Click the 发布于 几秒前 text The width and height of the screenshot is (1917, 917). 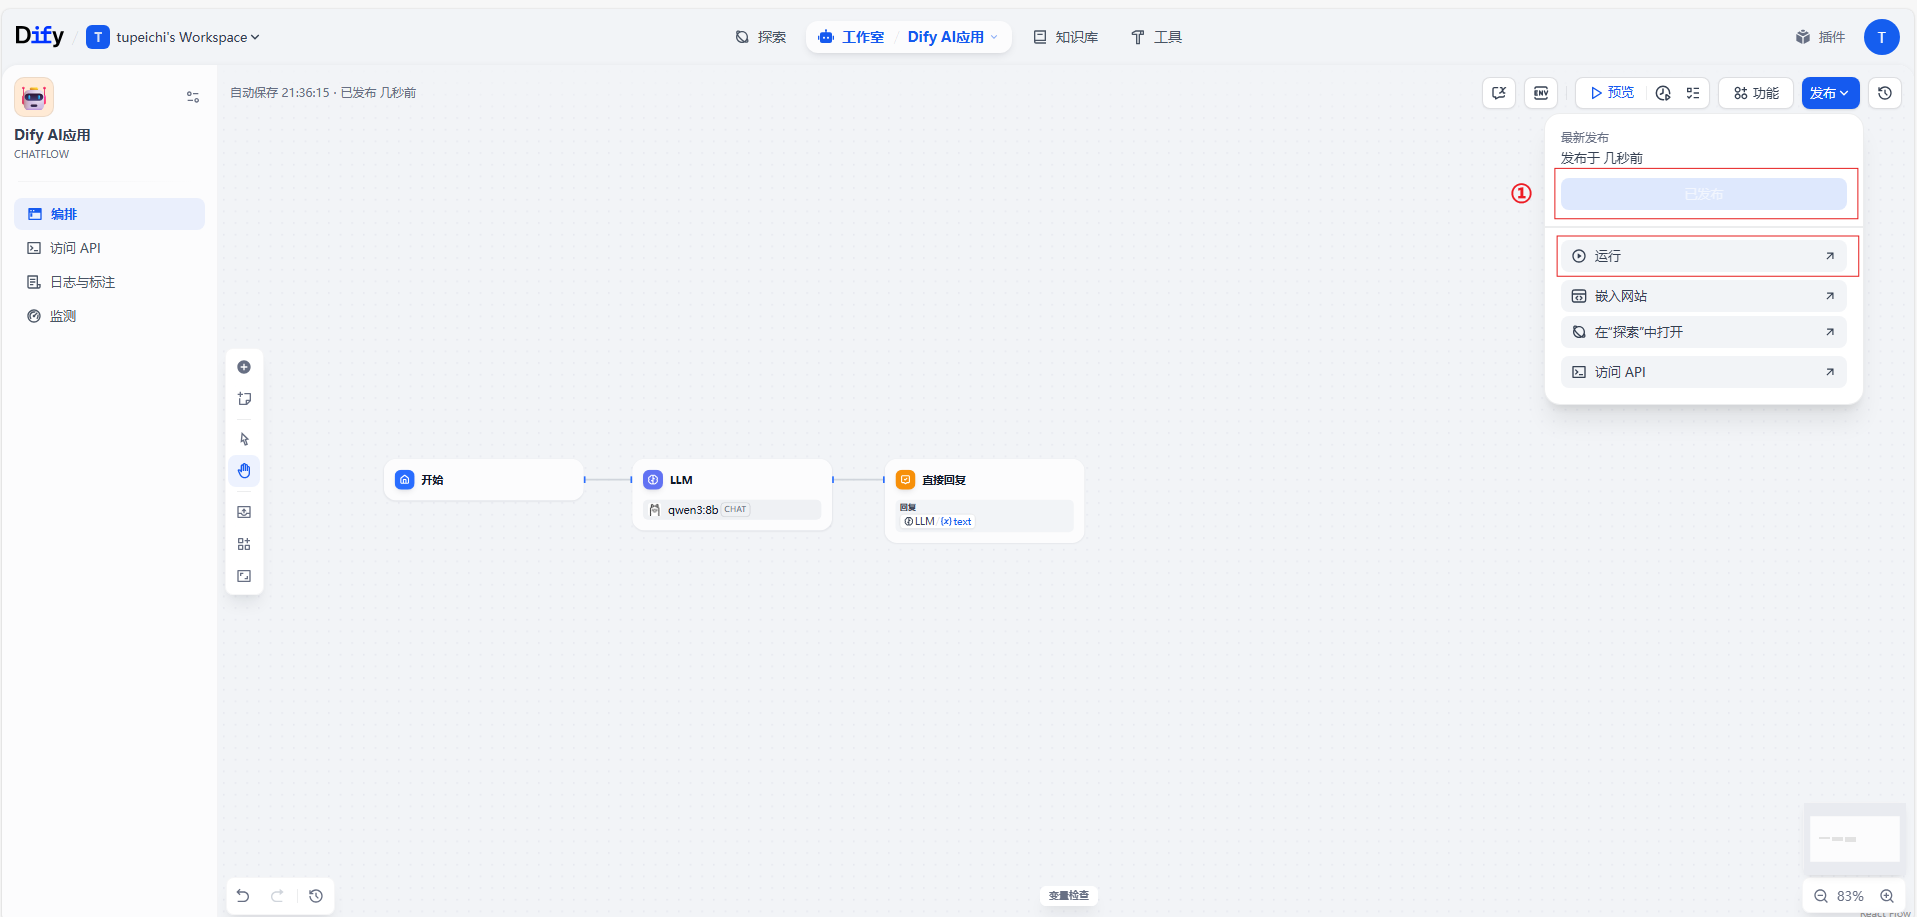pos(1602,158)
